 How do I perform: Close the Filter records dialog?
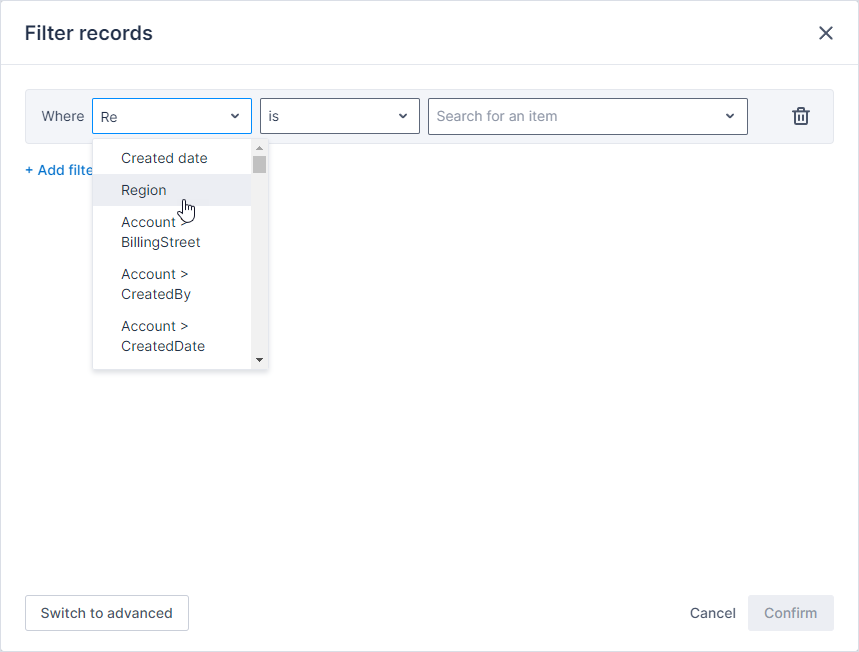(x=825, y=32)
